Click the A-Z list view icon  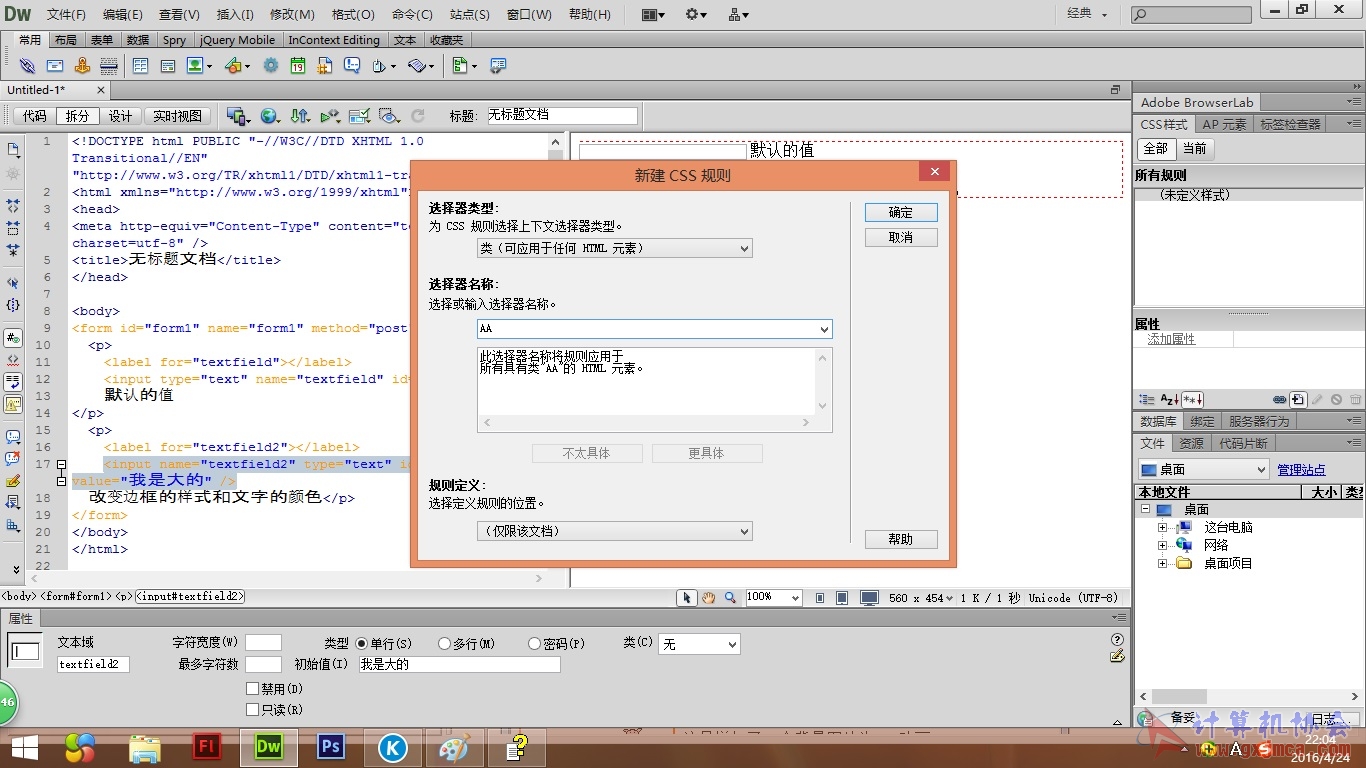(x=1169, y=400)
